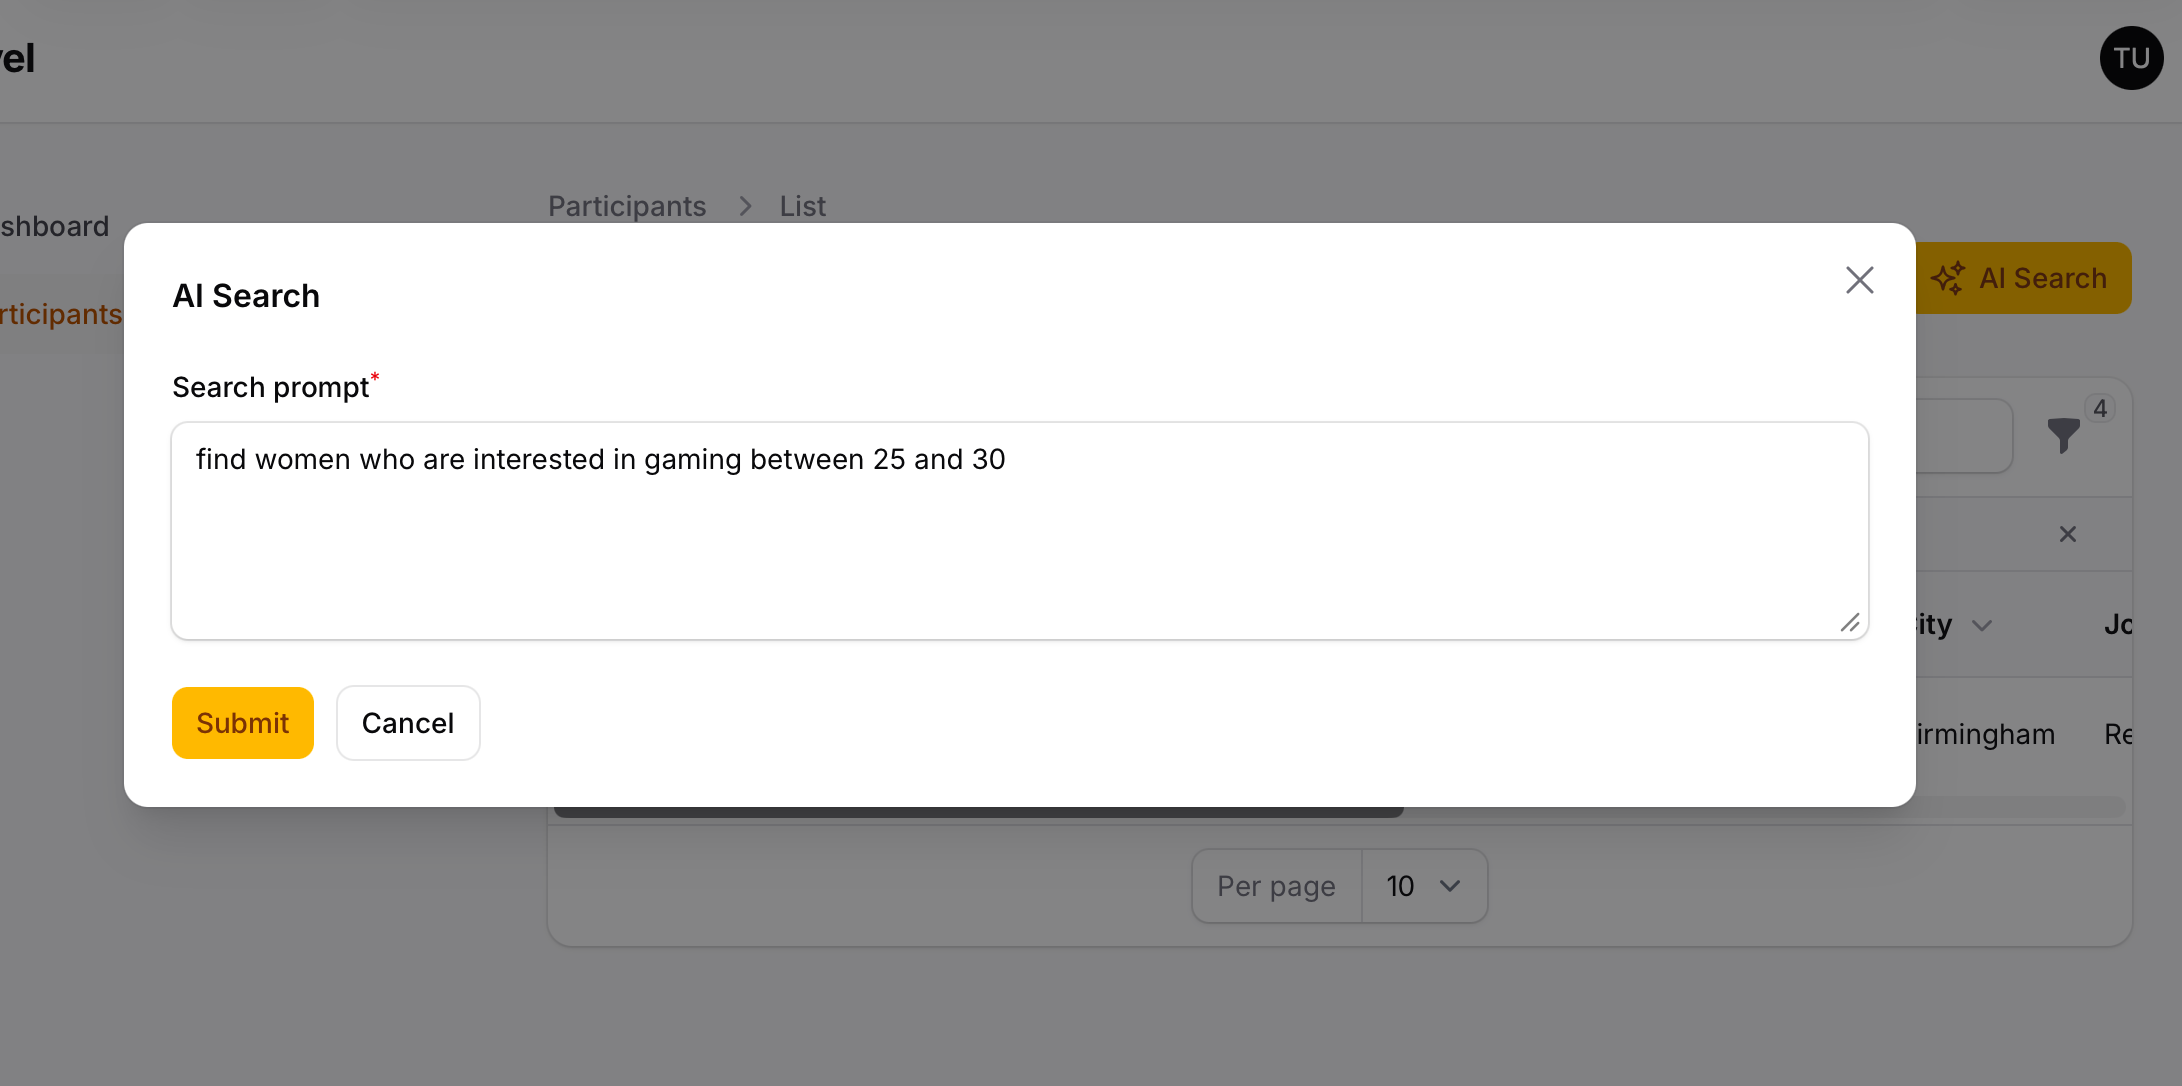This screenshot has height=1086, width=2182.
Task: Click the AI Search sparkle icon
Action: tap(1947, 278)
